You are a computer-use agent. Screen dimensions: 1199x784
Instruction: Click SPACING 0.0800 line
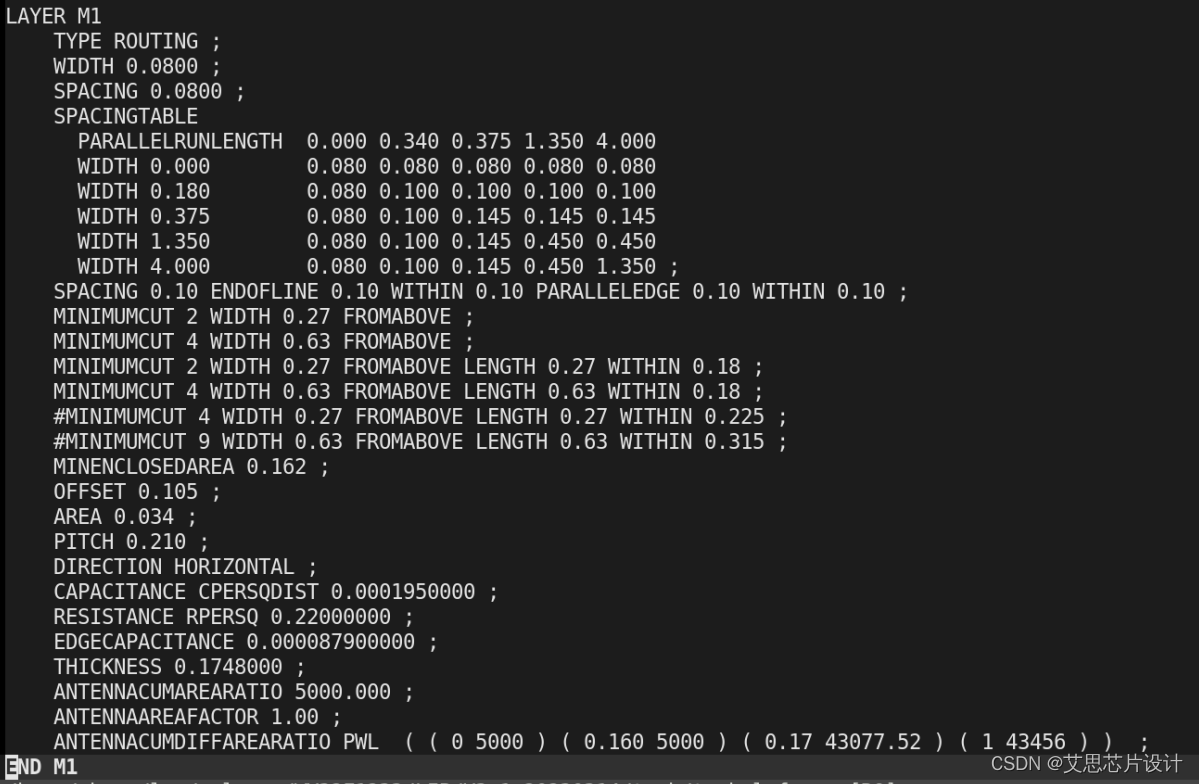[x=149, y=92]
